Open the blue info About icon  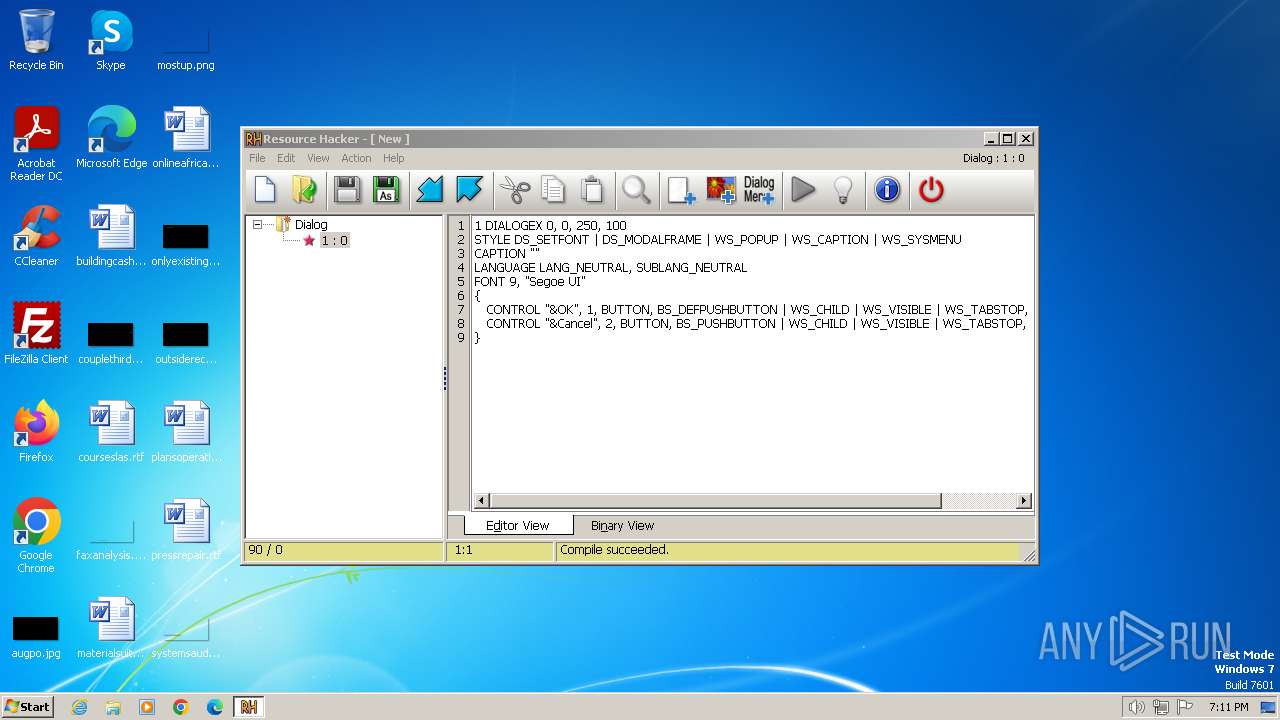(887, 189)
